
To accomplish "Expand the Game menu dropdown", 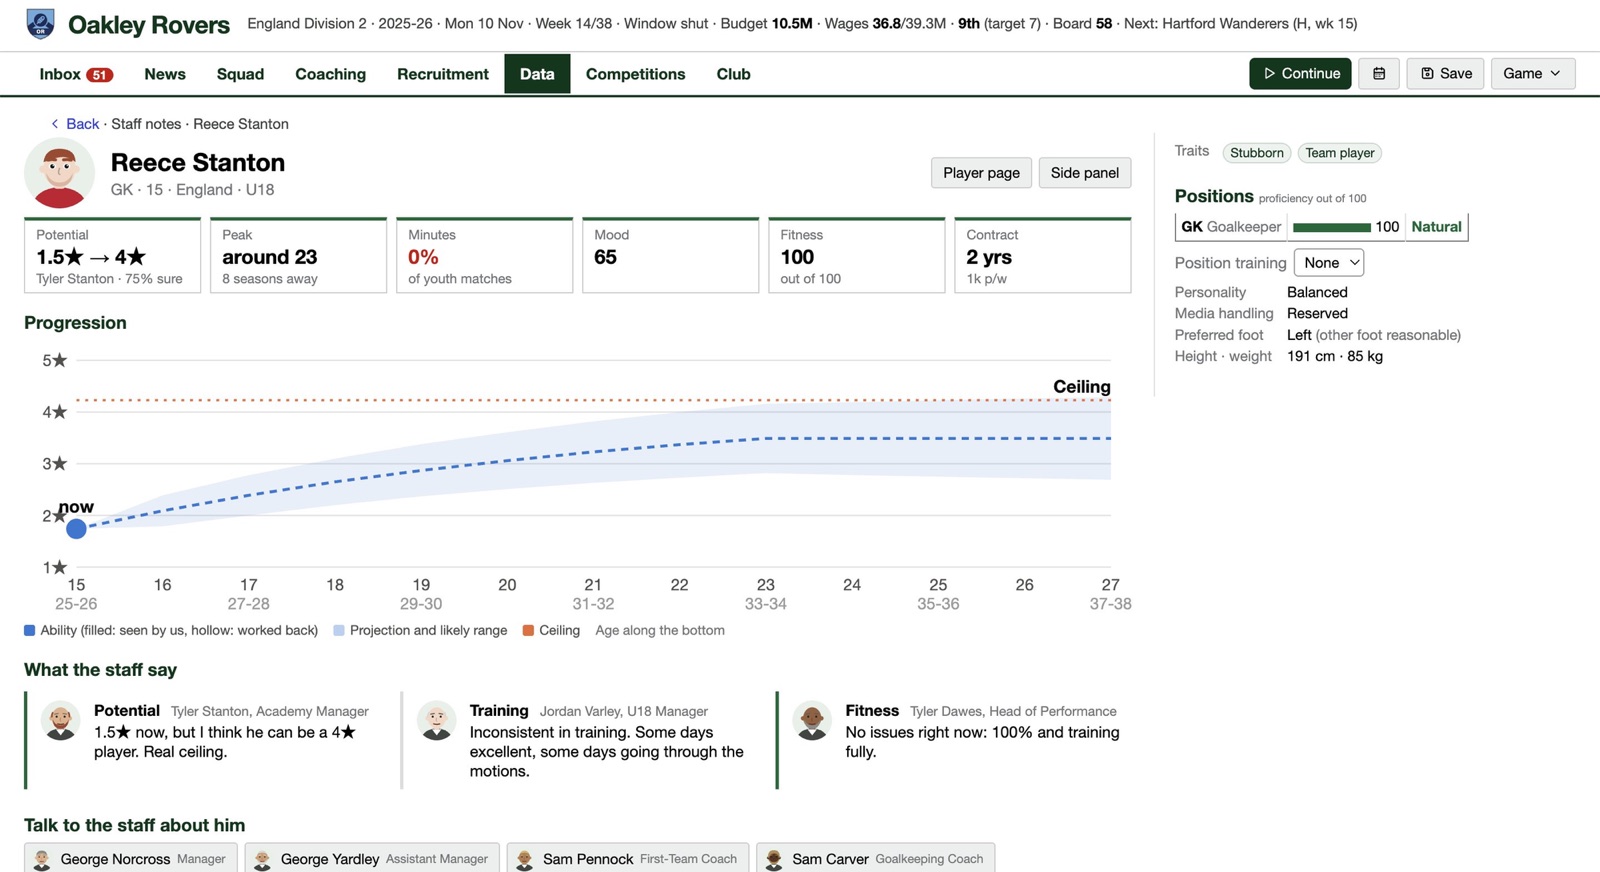I will 1532,73.
